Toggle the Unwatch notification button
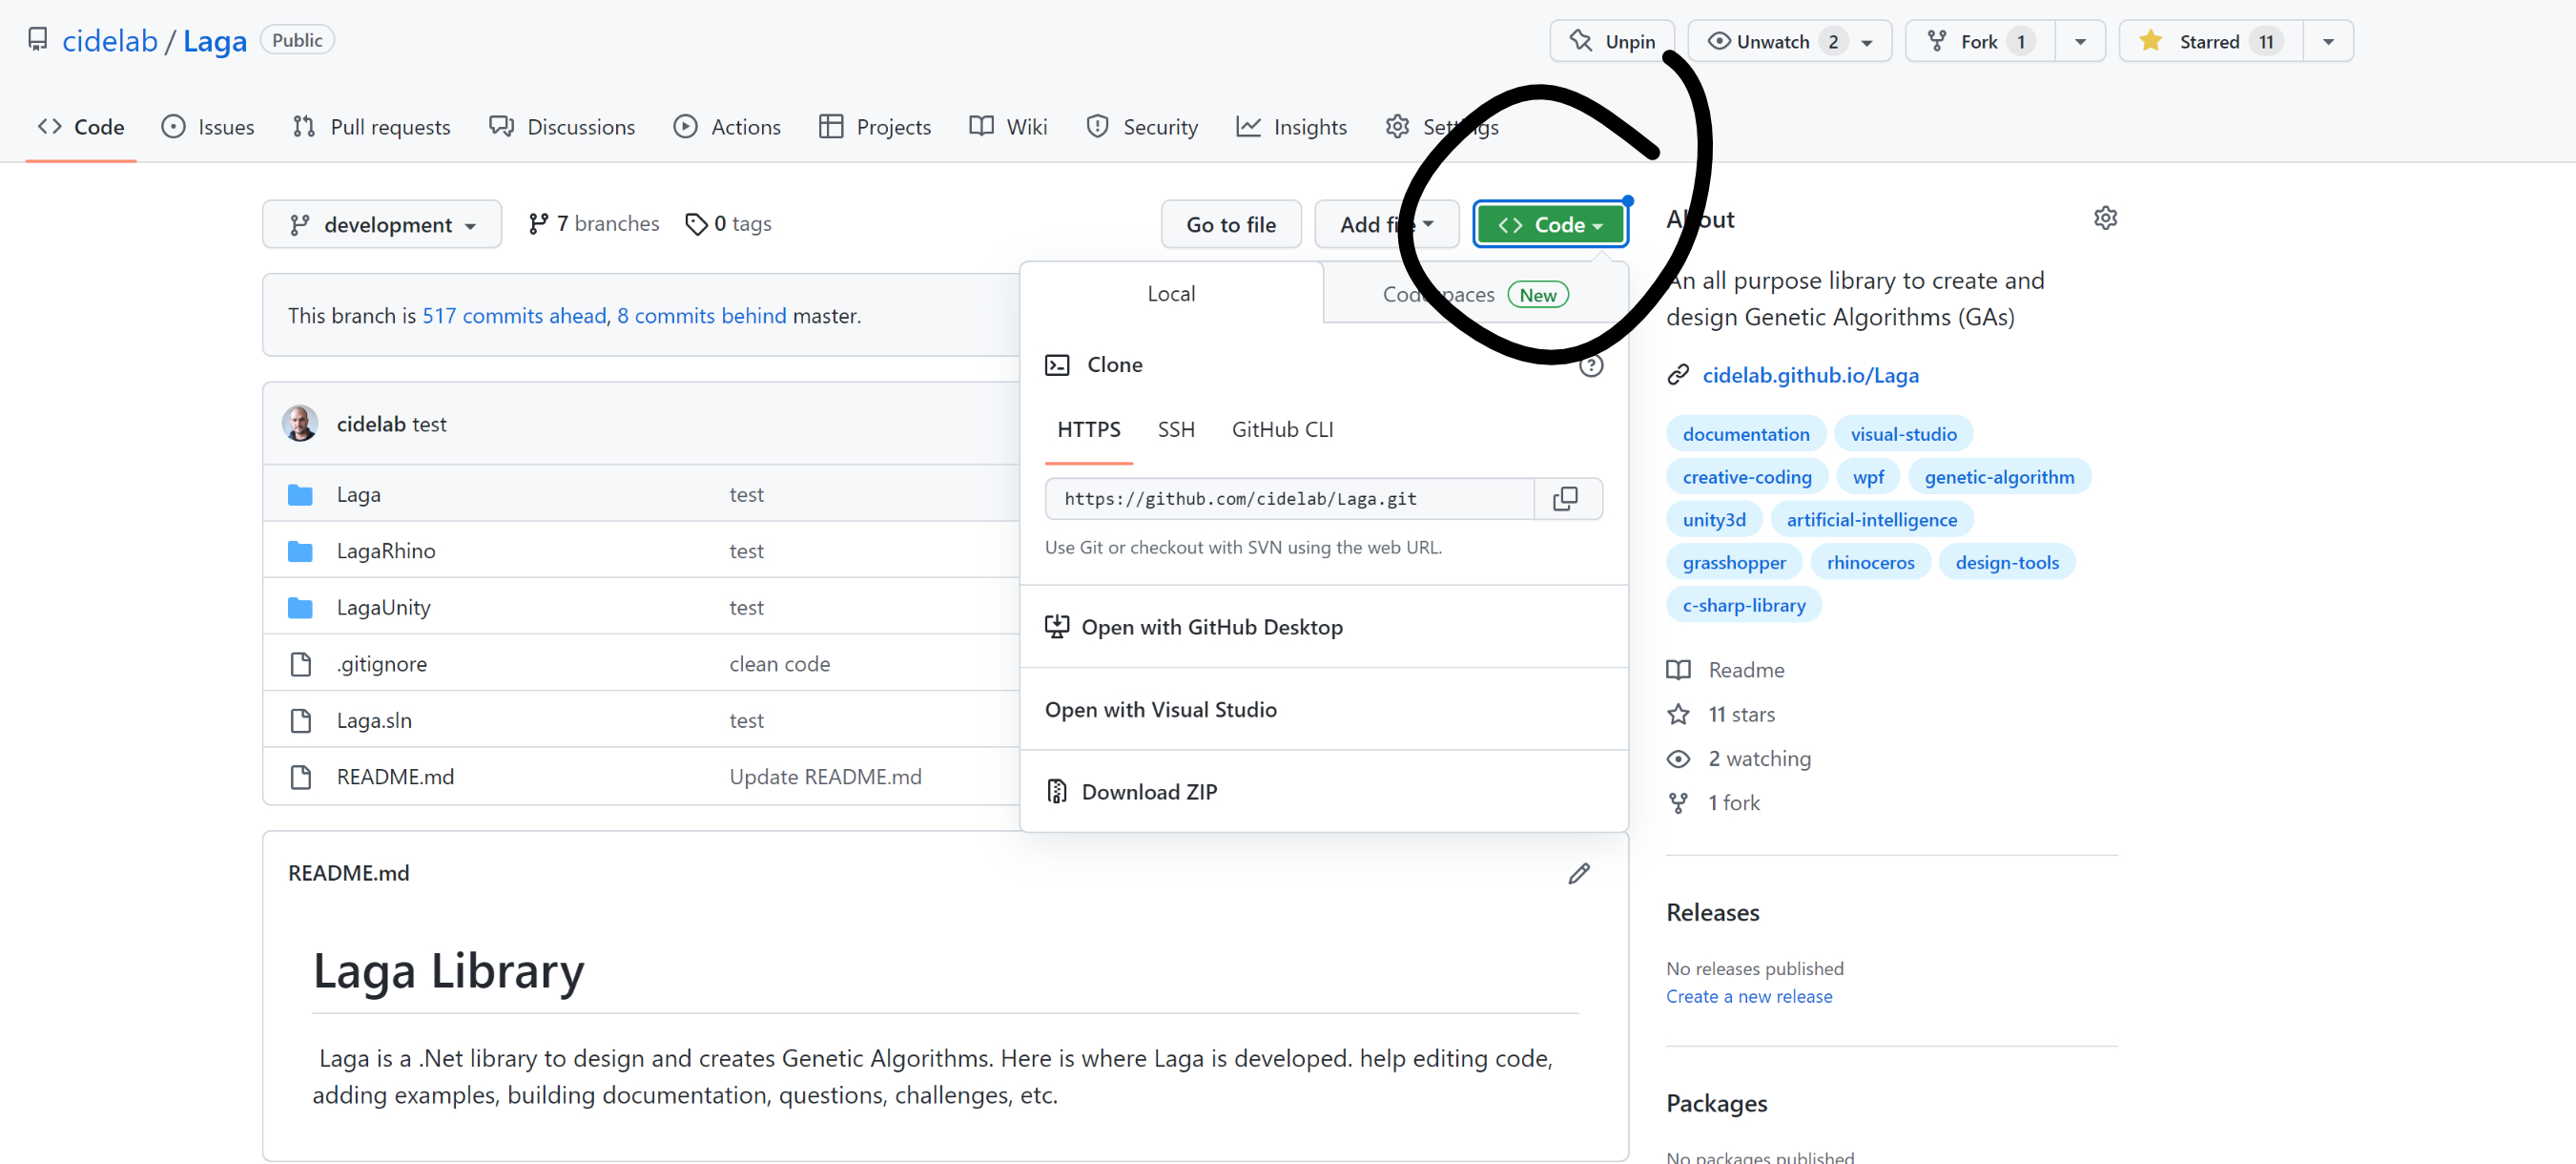2576x1164 pixels. tap(1771, 41)
